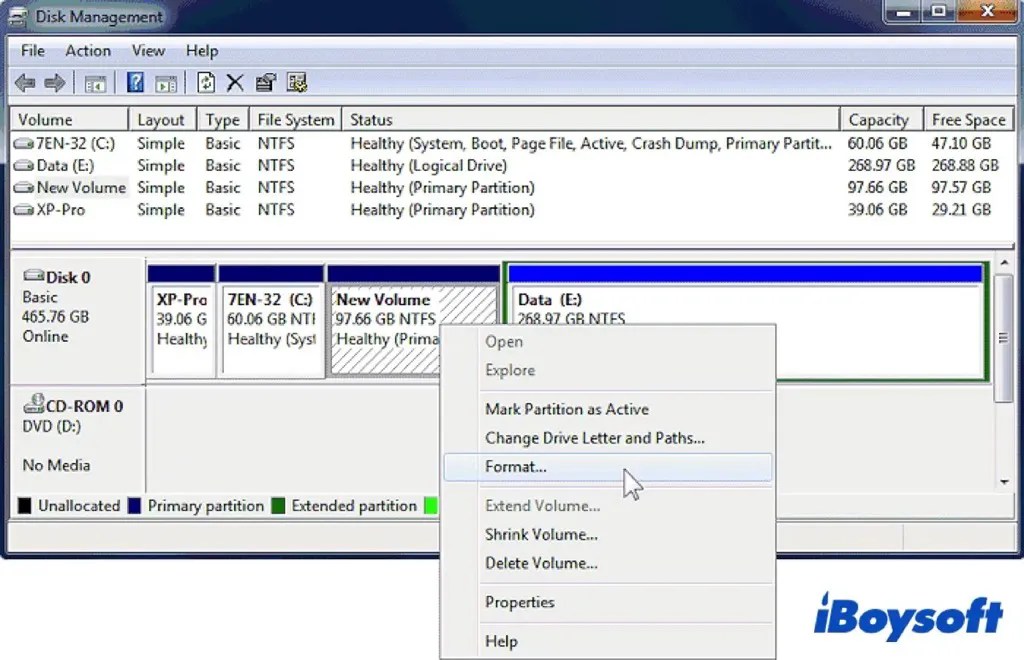The image size is (1024, 660).
Task: Select the Delete (X) toolbar icon
Action: click(x=234, y=82)
